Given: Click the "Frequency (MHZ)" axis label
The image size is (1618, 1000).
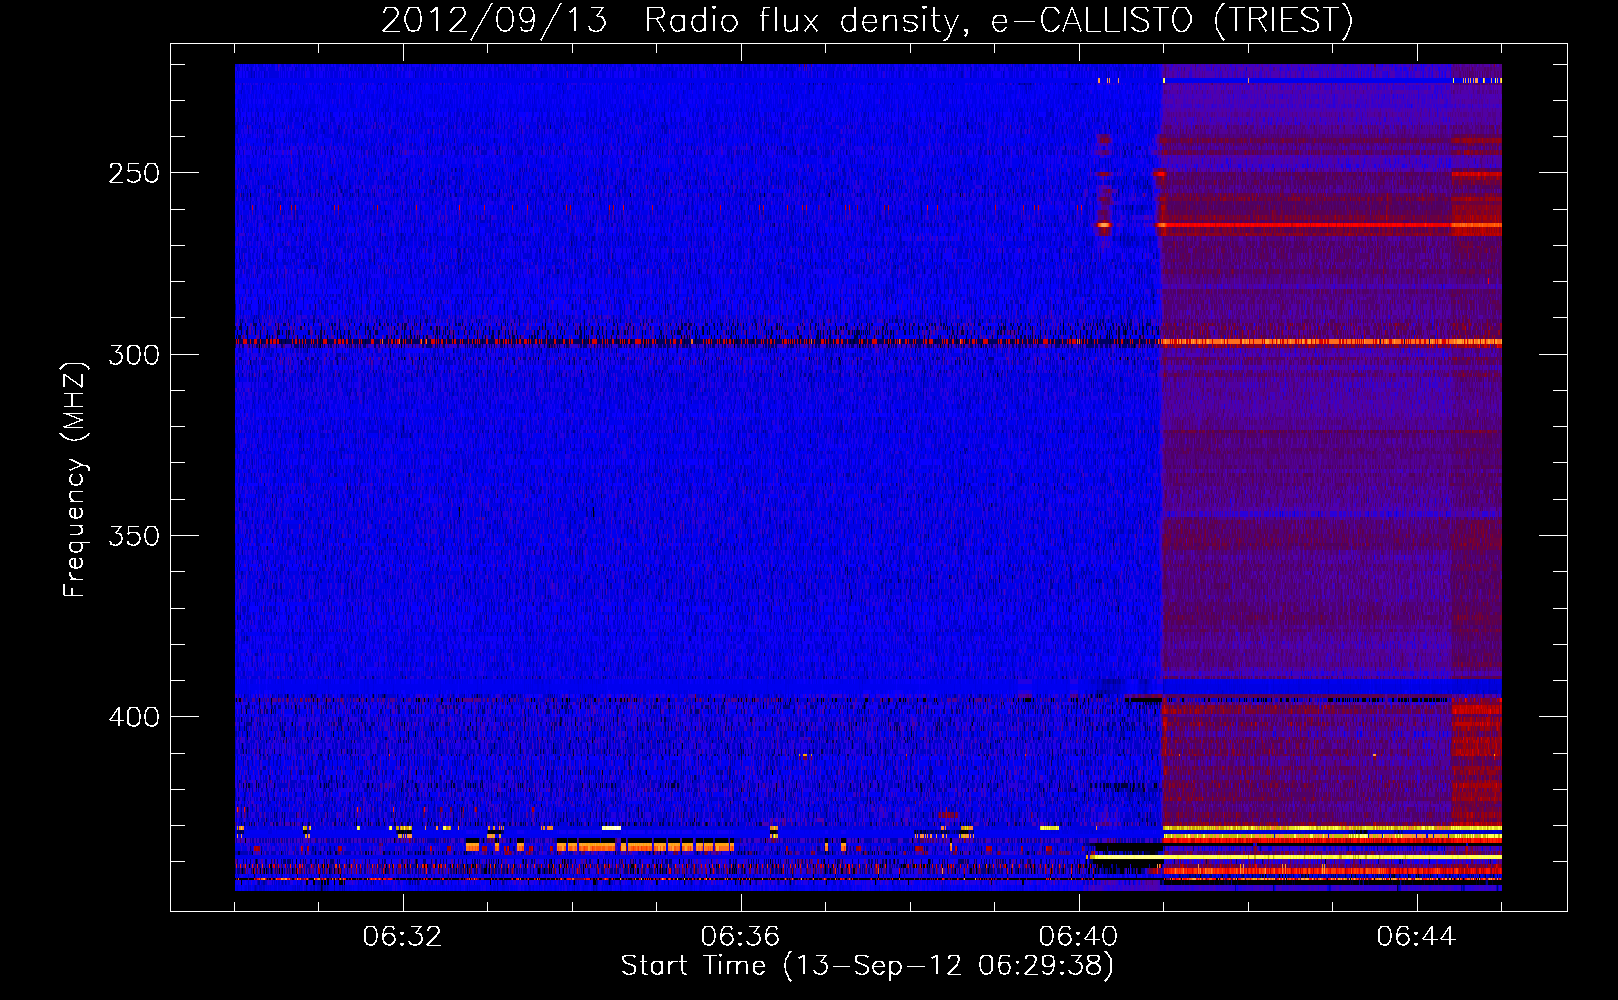Looking at the screenshot, I should (x=75, y=479).
